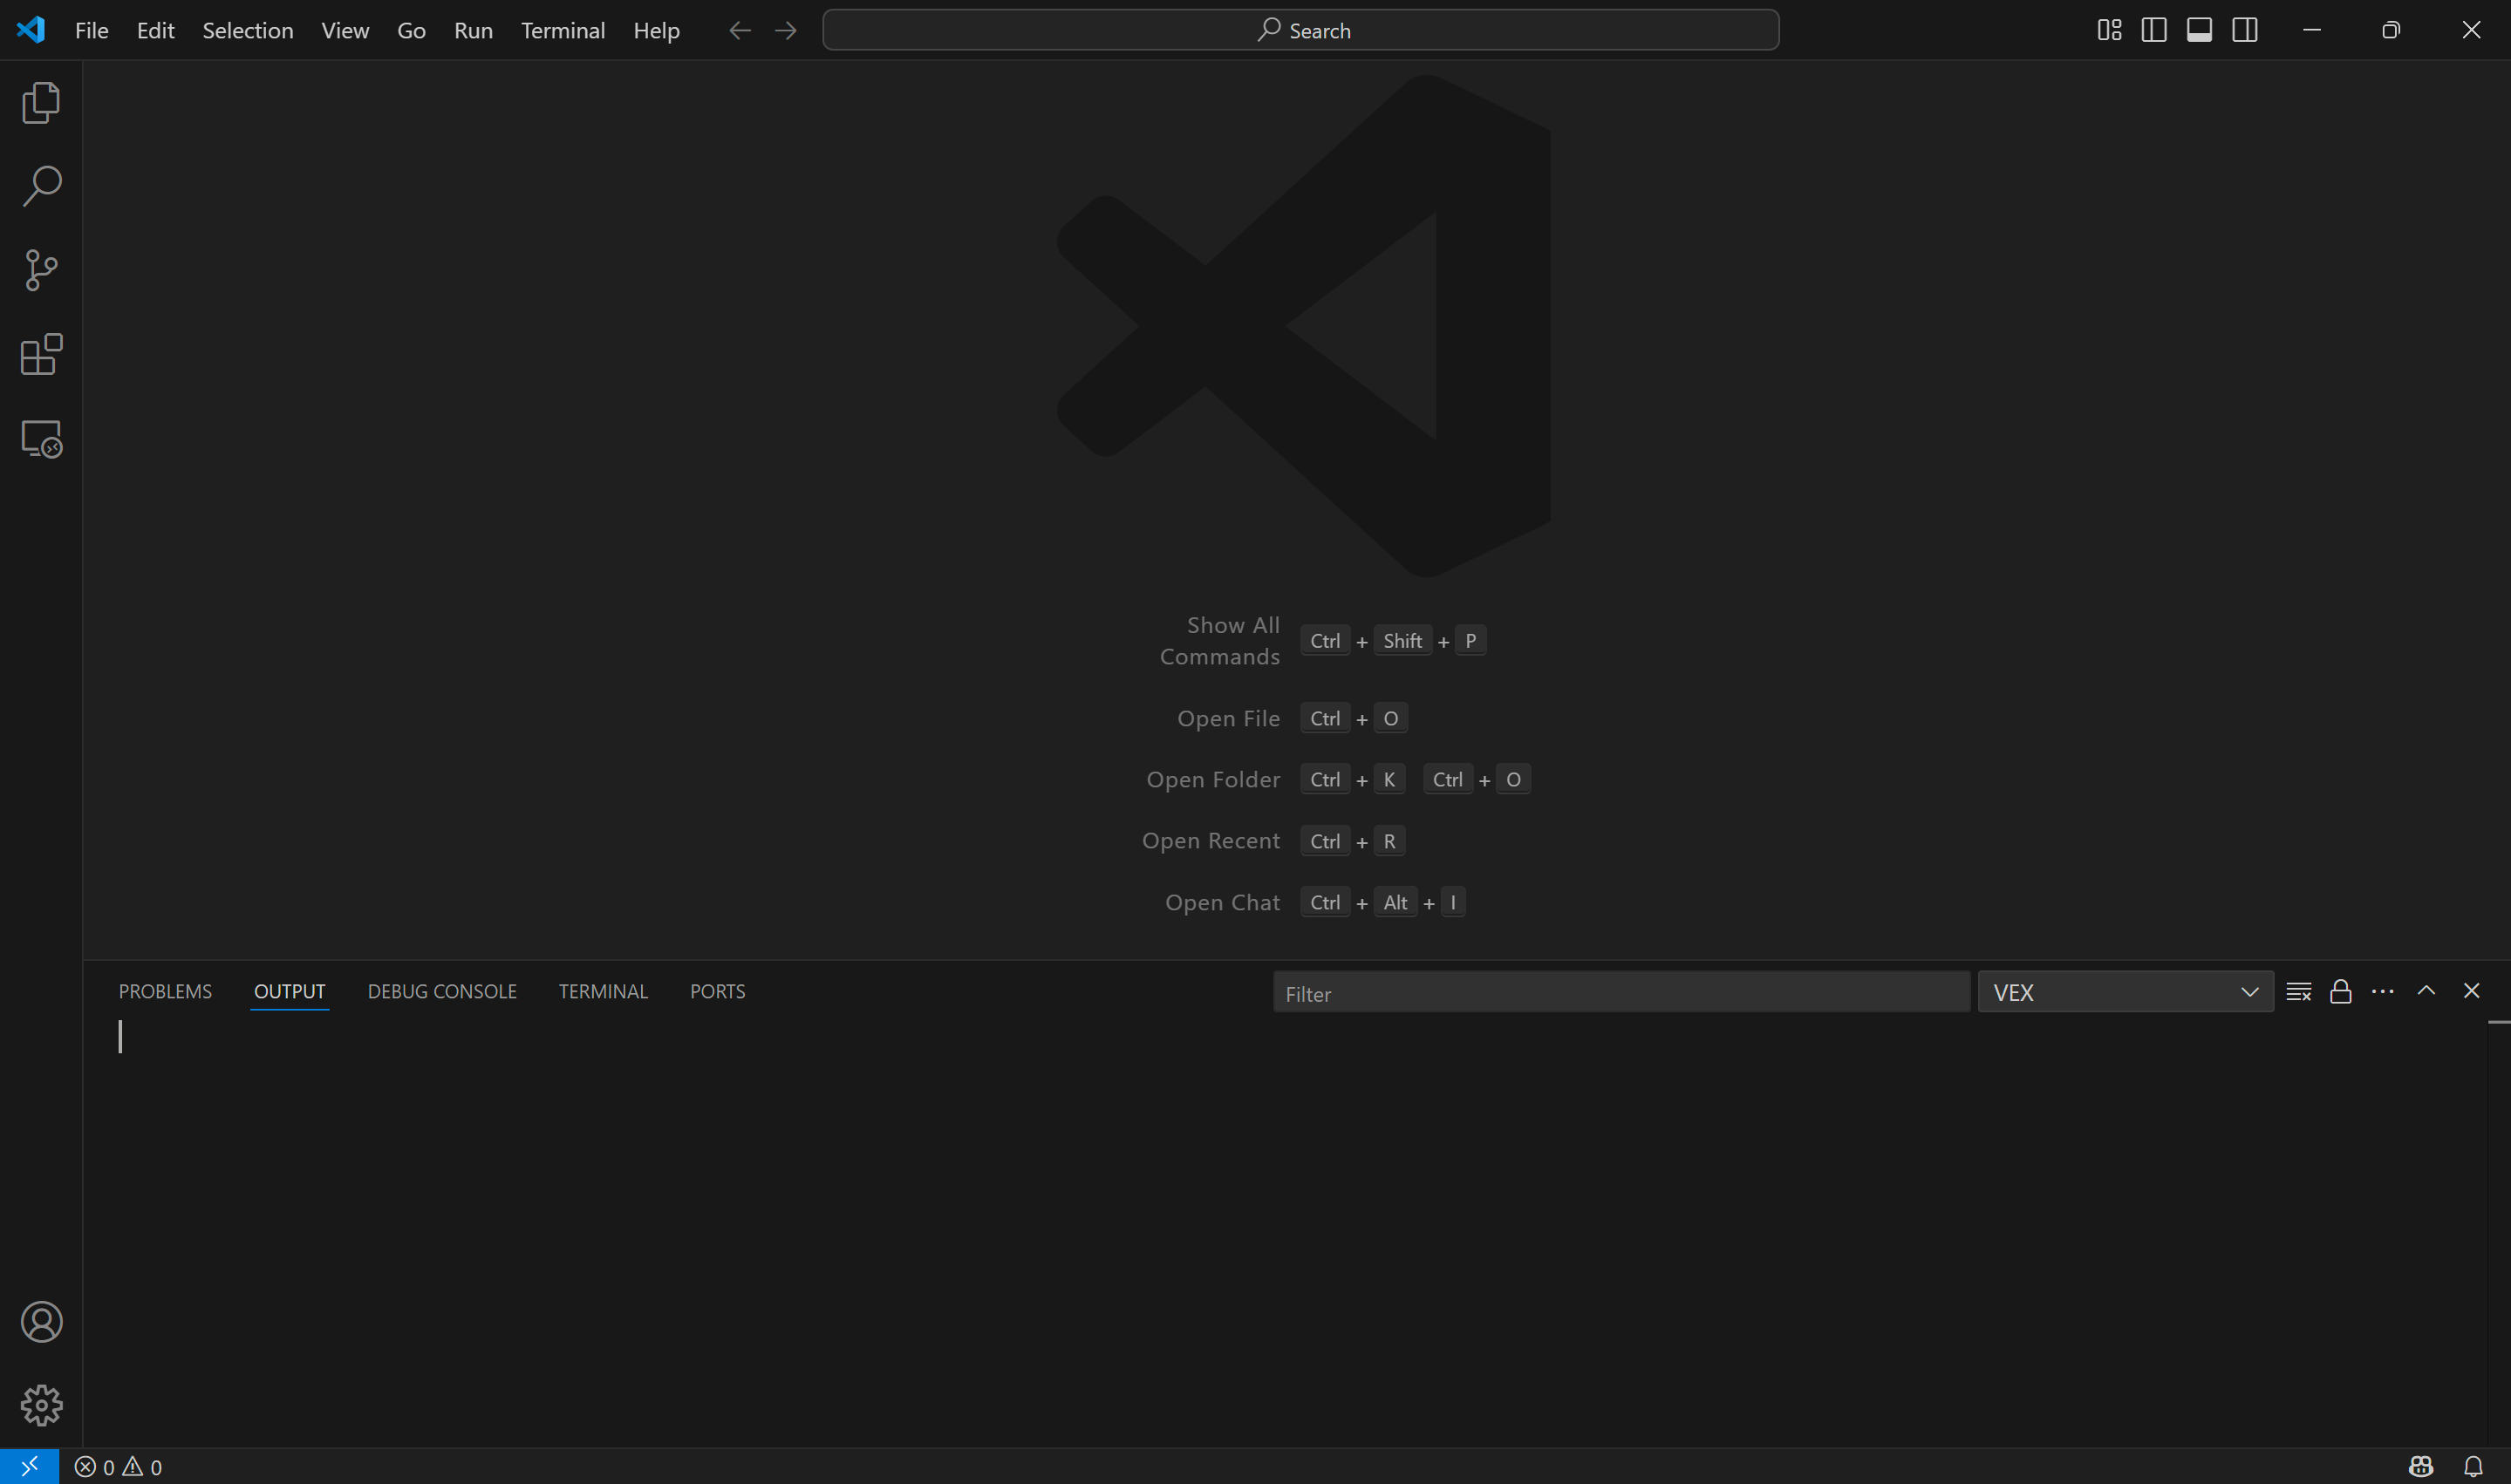
Task: Open the output panel more actions ellipsis
Action: point(2382,991)
